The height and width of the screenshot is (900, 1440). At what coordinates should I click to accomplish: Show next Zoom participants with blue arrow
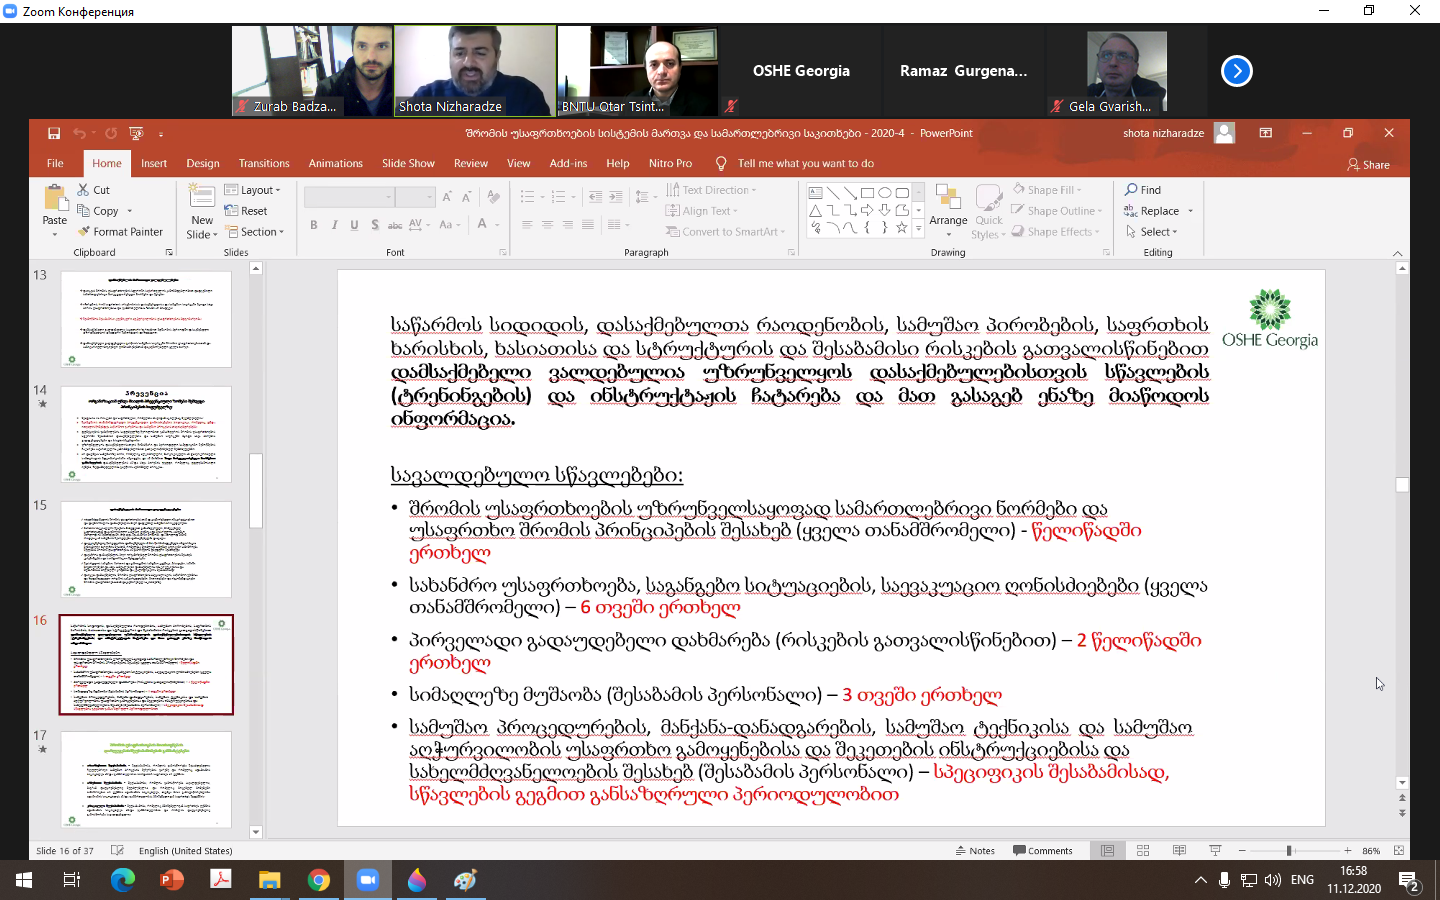pos(1237,71)
